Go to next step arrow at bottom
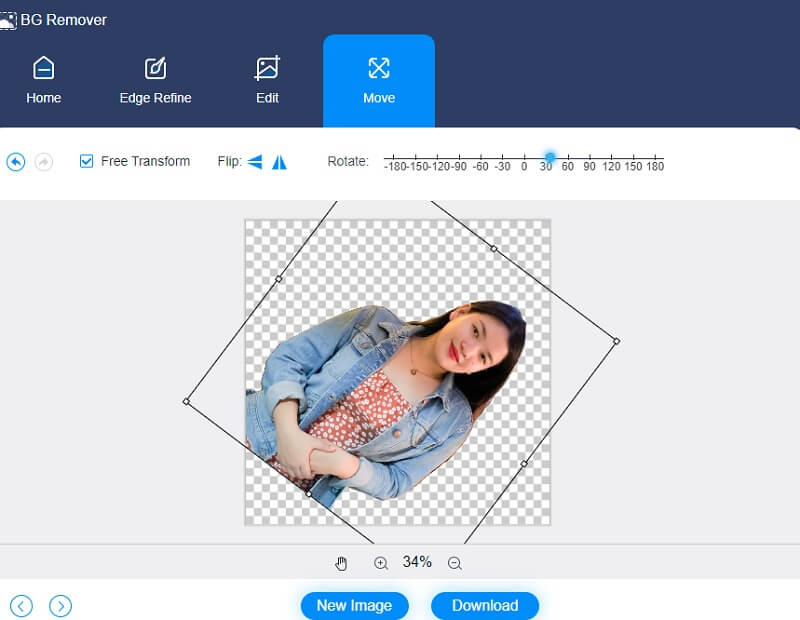This screenshot has width=800, height=620. (x=61, y=605)
